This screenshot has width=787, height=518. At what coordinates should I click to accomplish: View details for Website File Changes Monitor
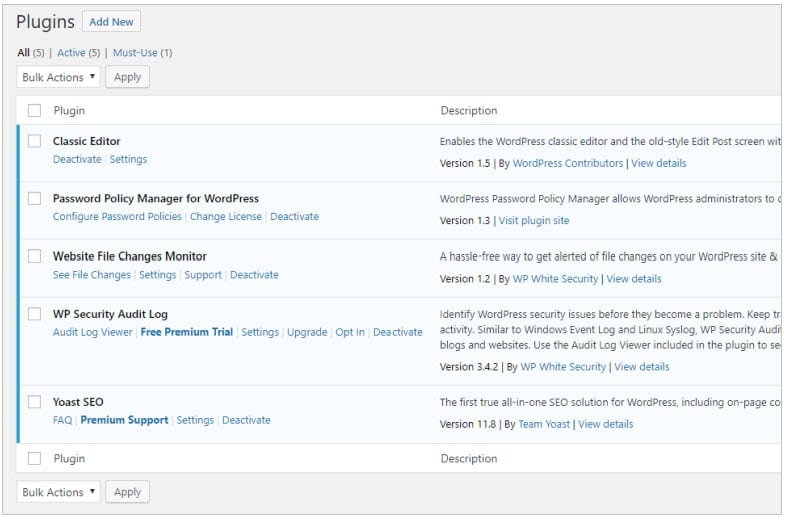click(x=634, y=279)
